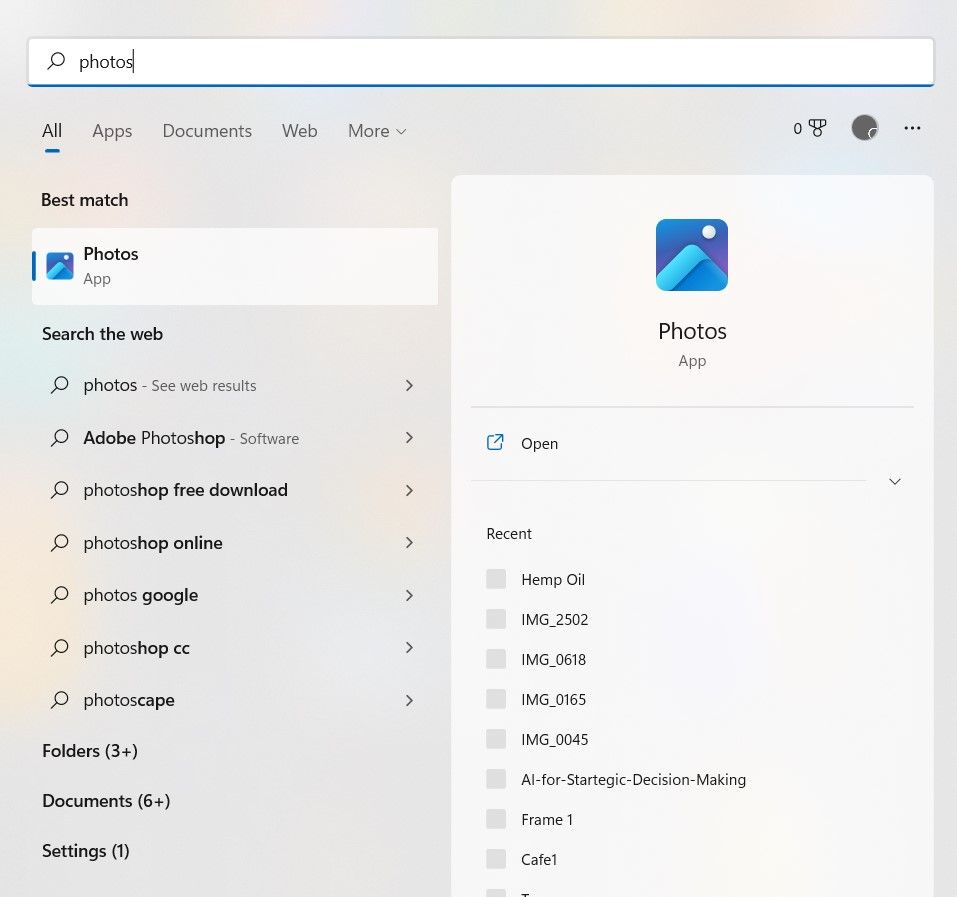Viewport: 957px width, 897px height.
Task: Click file icon beside Cafe1
Action: [x=496, y=859]
